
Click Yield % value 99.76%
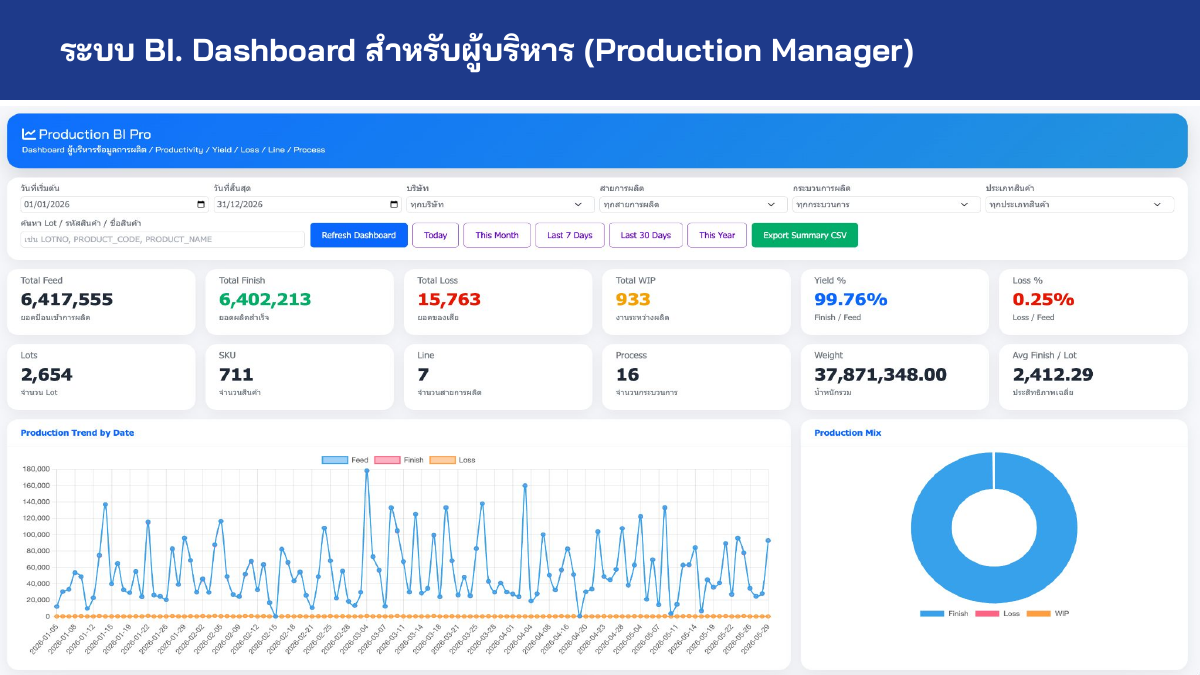[851, 299]
